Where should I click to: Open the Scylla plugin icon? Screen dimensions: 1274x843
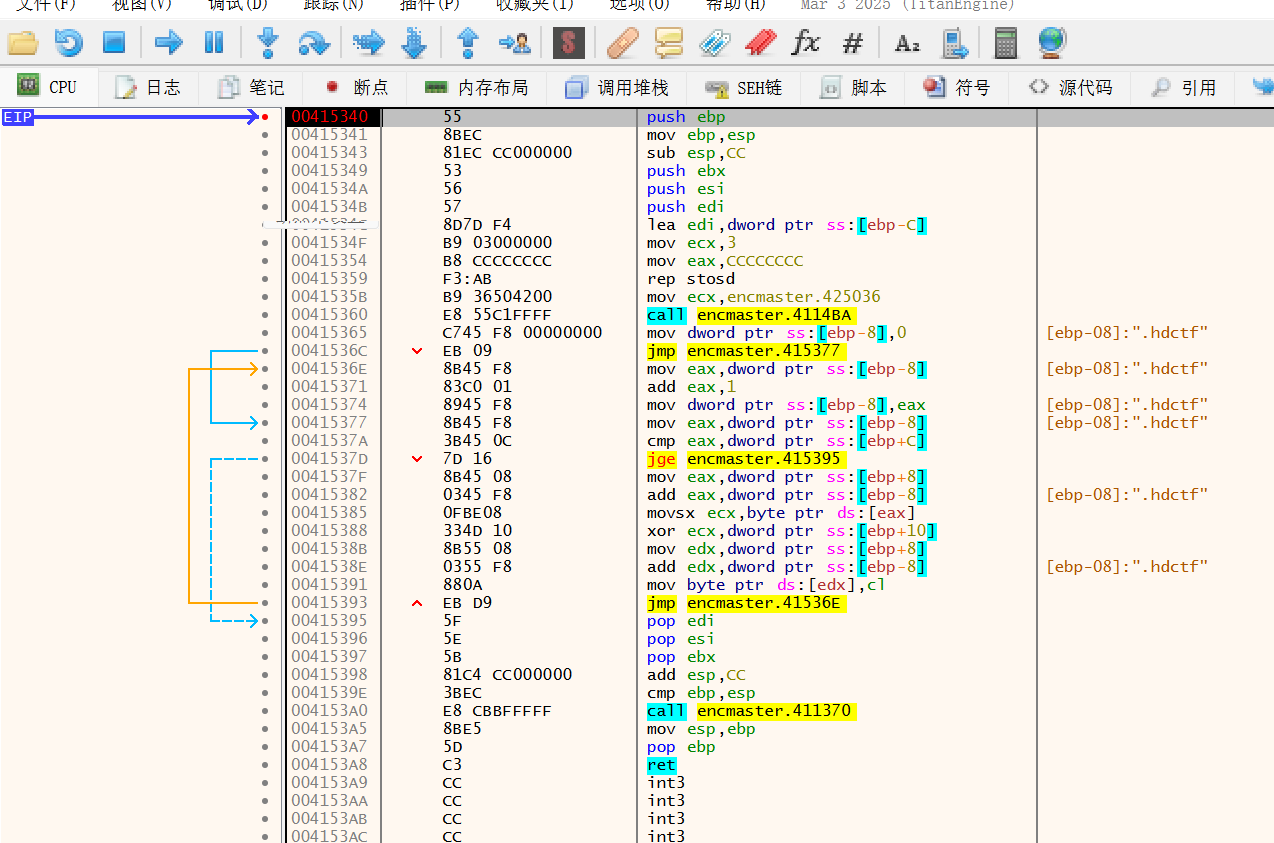pyautogui.click(x=568, y=42)
